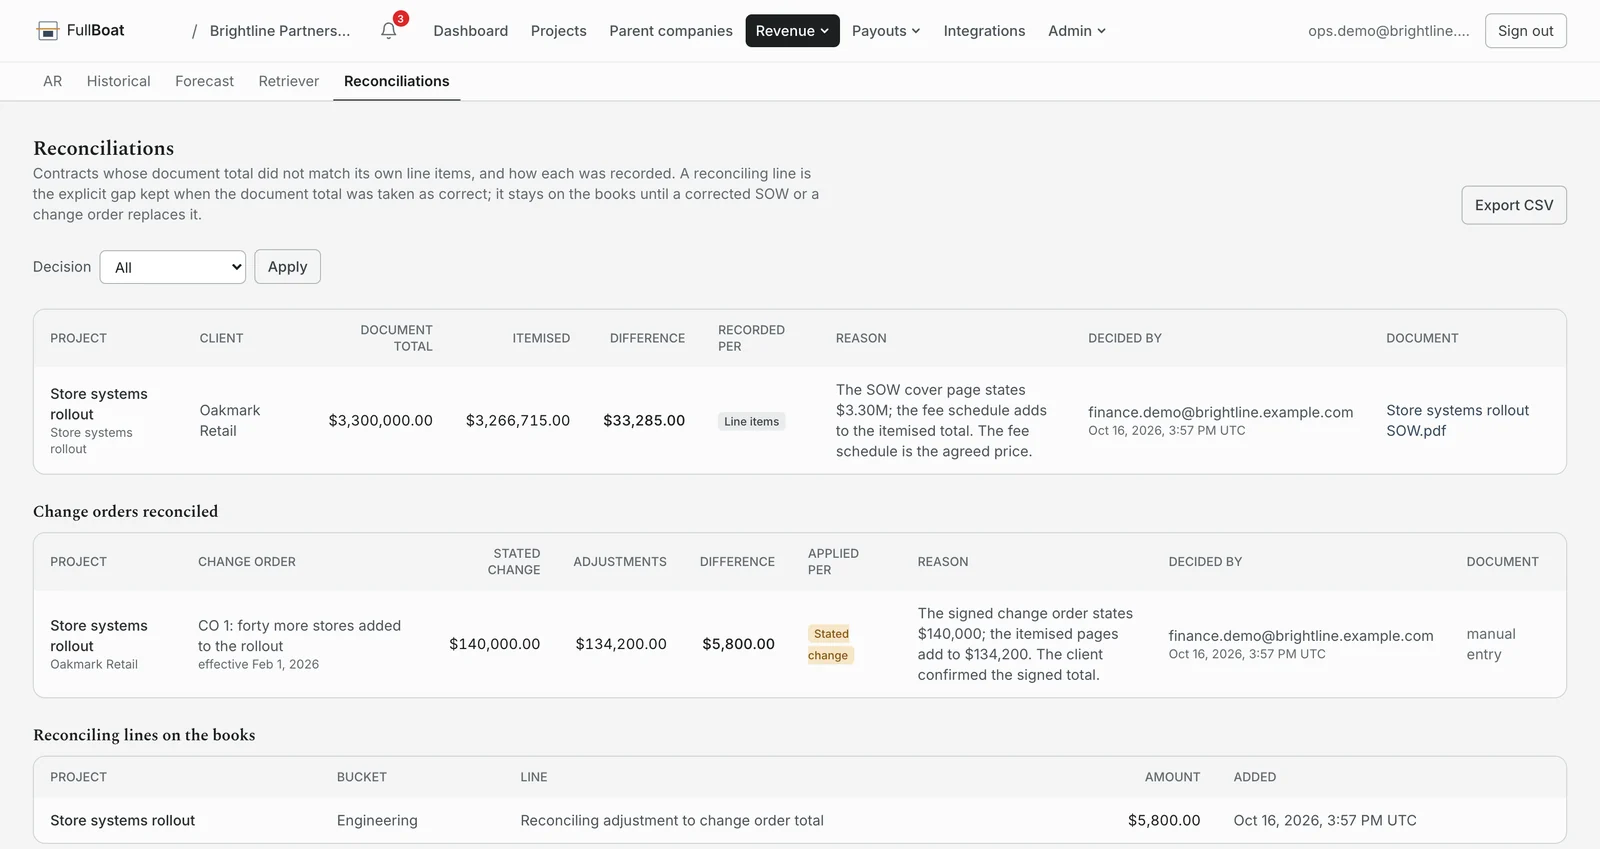
Task: Open Integrations page
Action: pos(984,31)
